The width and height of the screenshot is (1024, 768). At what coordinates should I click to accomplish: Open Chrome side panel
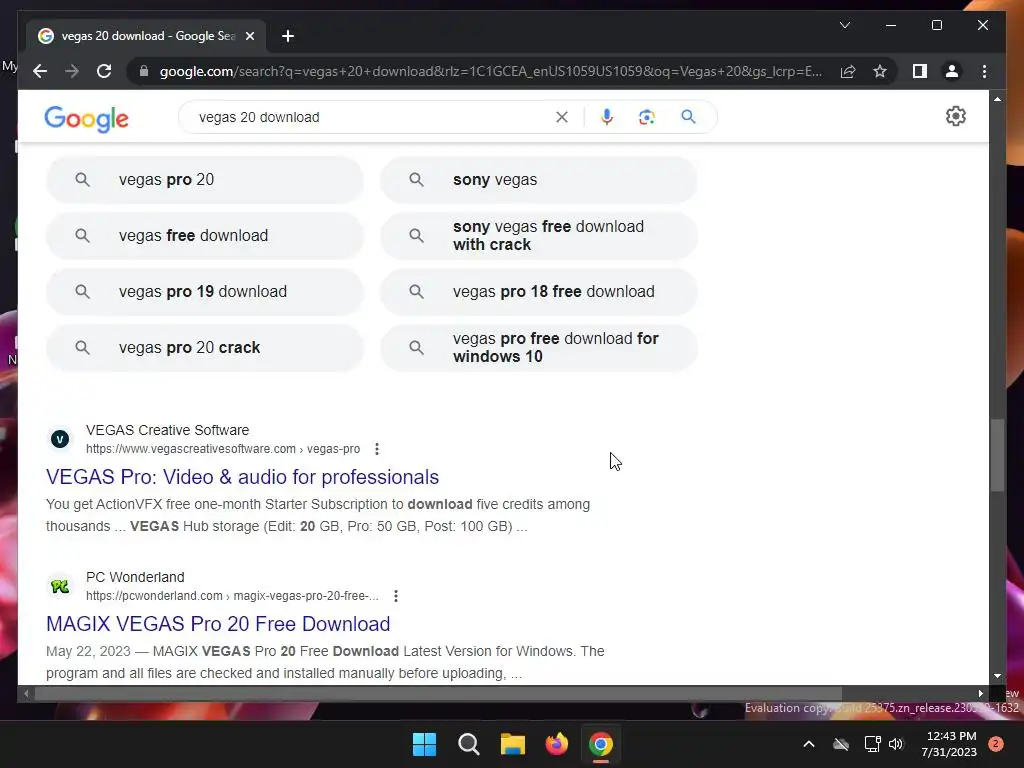tap(920, 71)
